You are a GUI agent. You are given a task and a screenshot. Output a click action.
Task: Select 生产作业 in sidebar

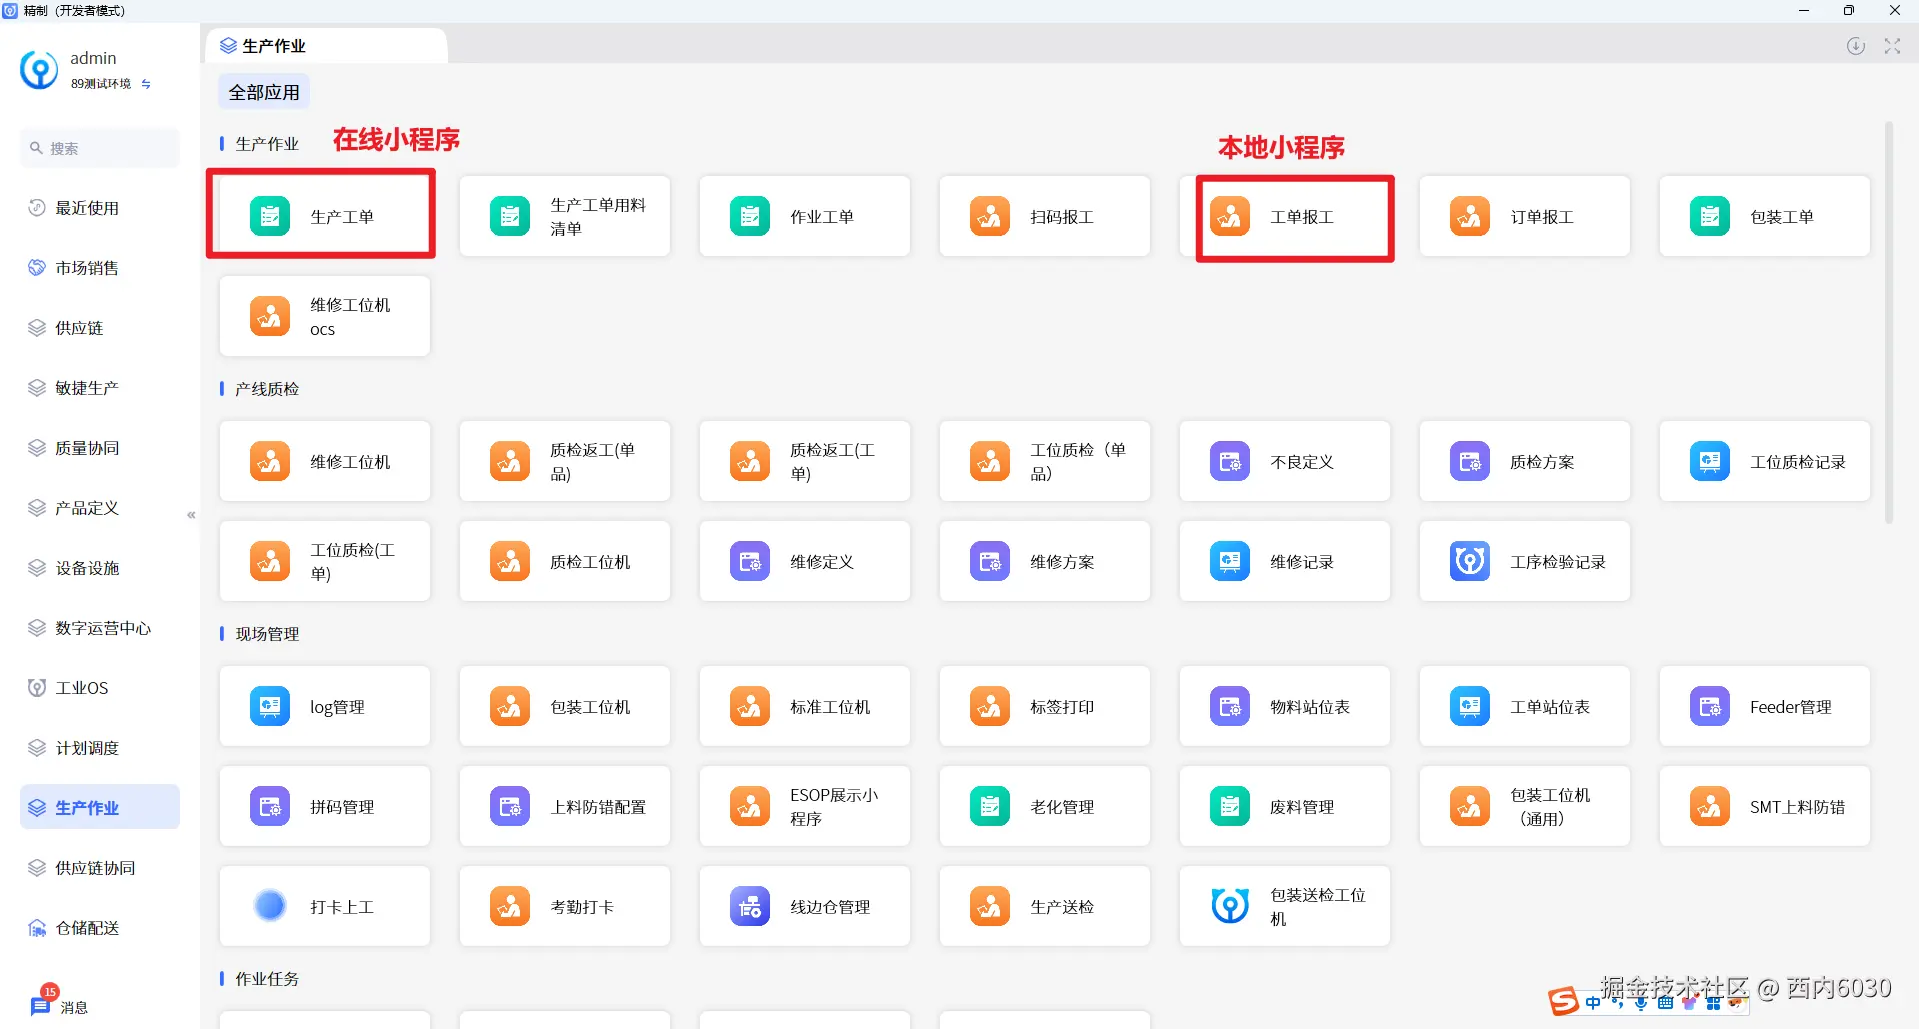100,807
